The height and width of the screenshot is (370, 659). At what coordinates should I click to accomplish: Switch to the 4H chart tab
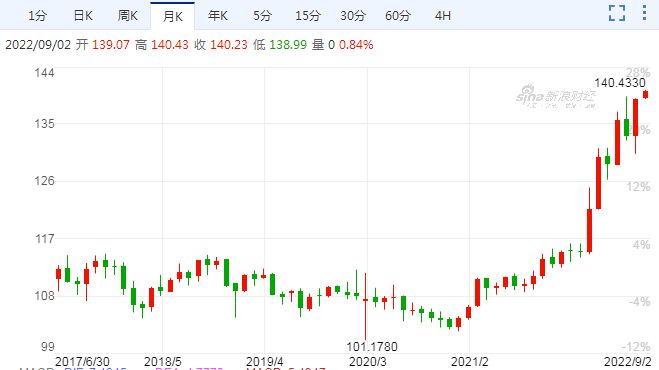pyautogui.click(x=443, y=16)
